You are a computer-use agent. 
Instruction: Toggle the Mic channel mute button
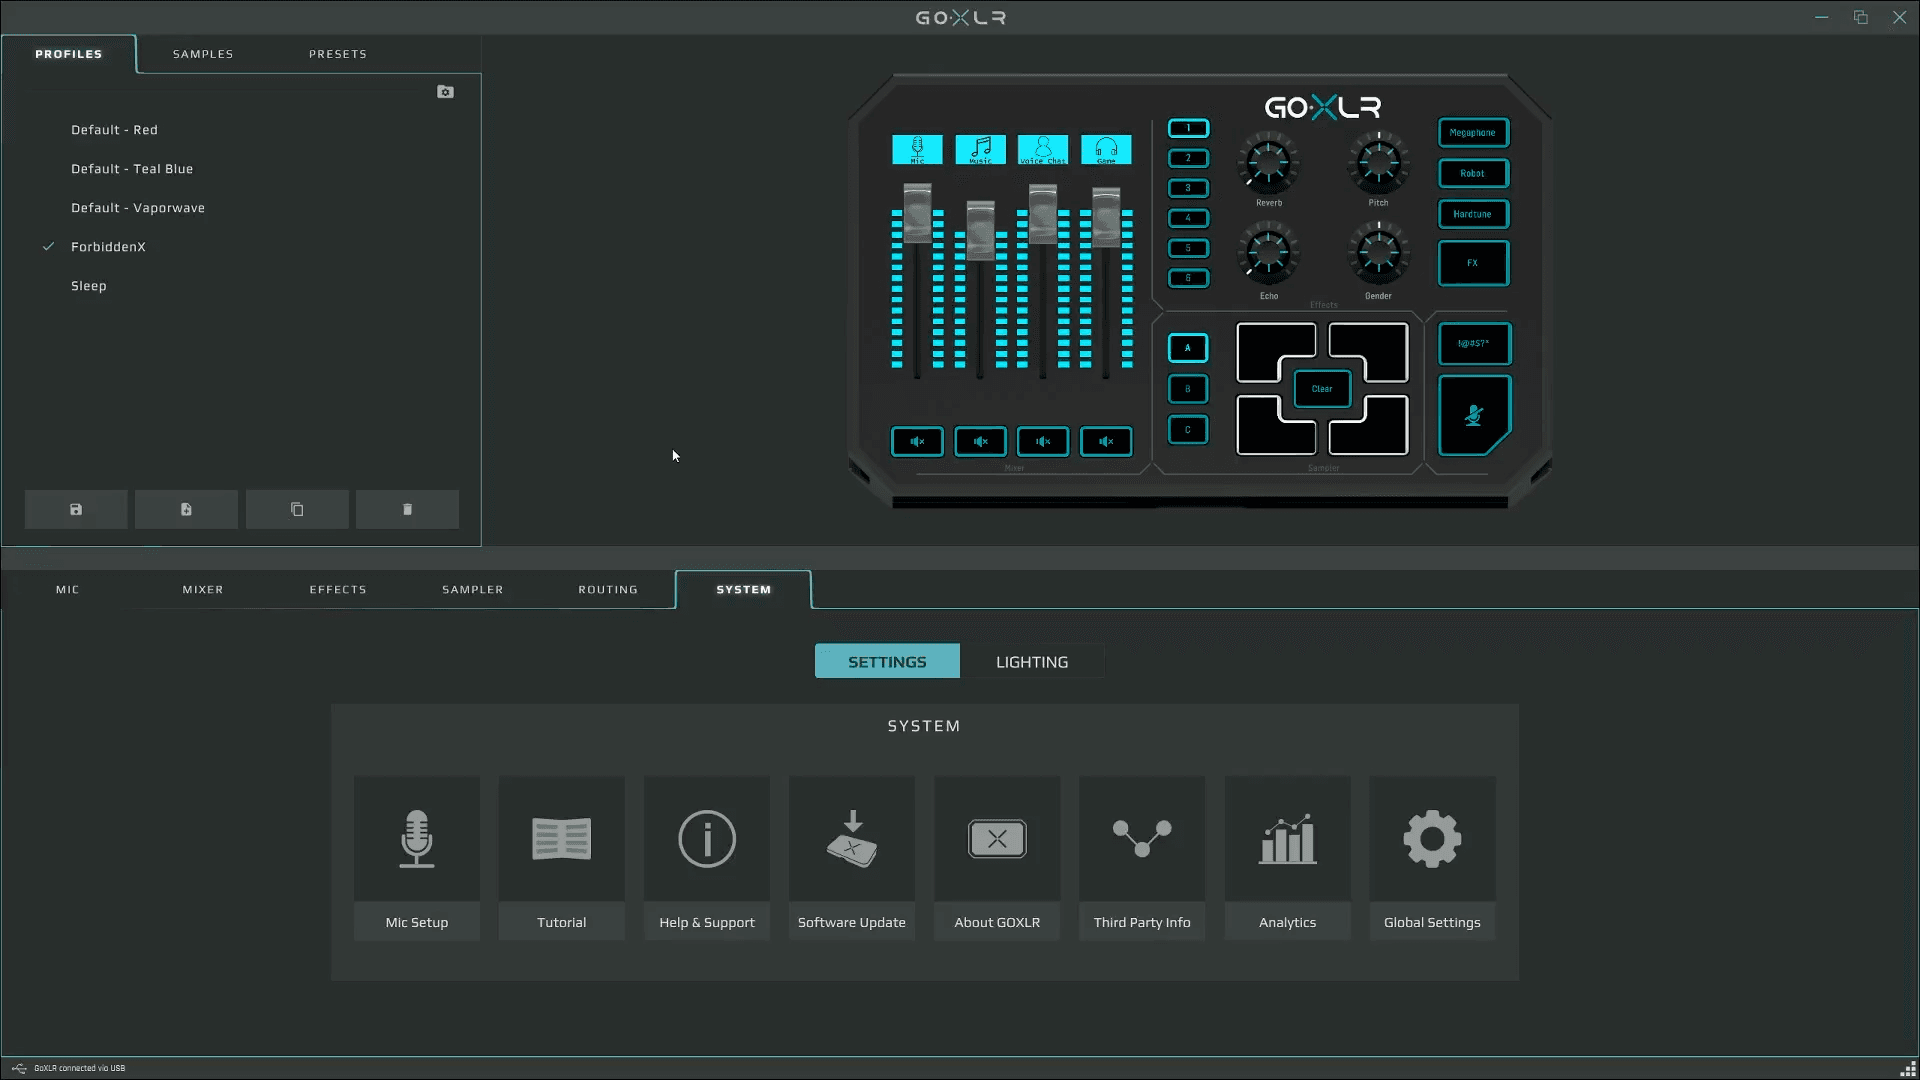[x=917, y=441]
